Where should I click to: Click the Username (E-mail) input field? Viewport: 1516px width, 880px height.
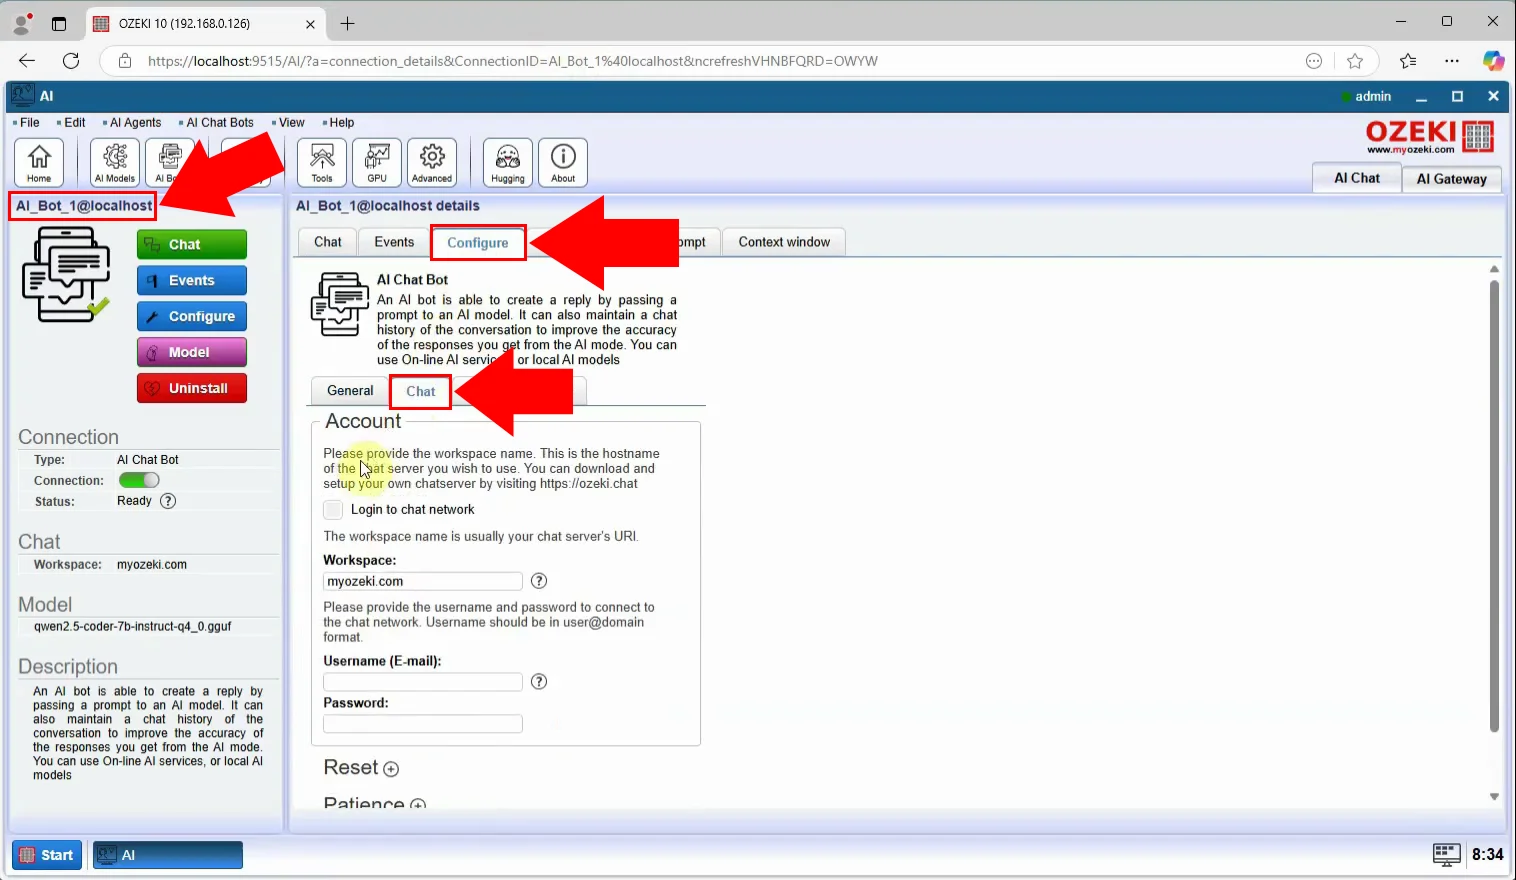[423, 682]
